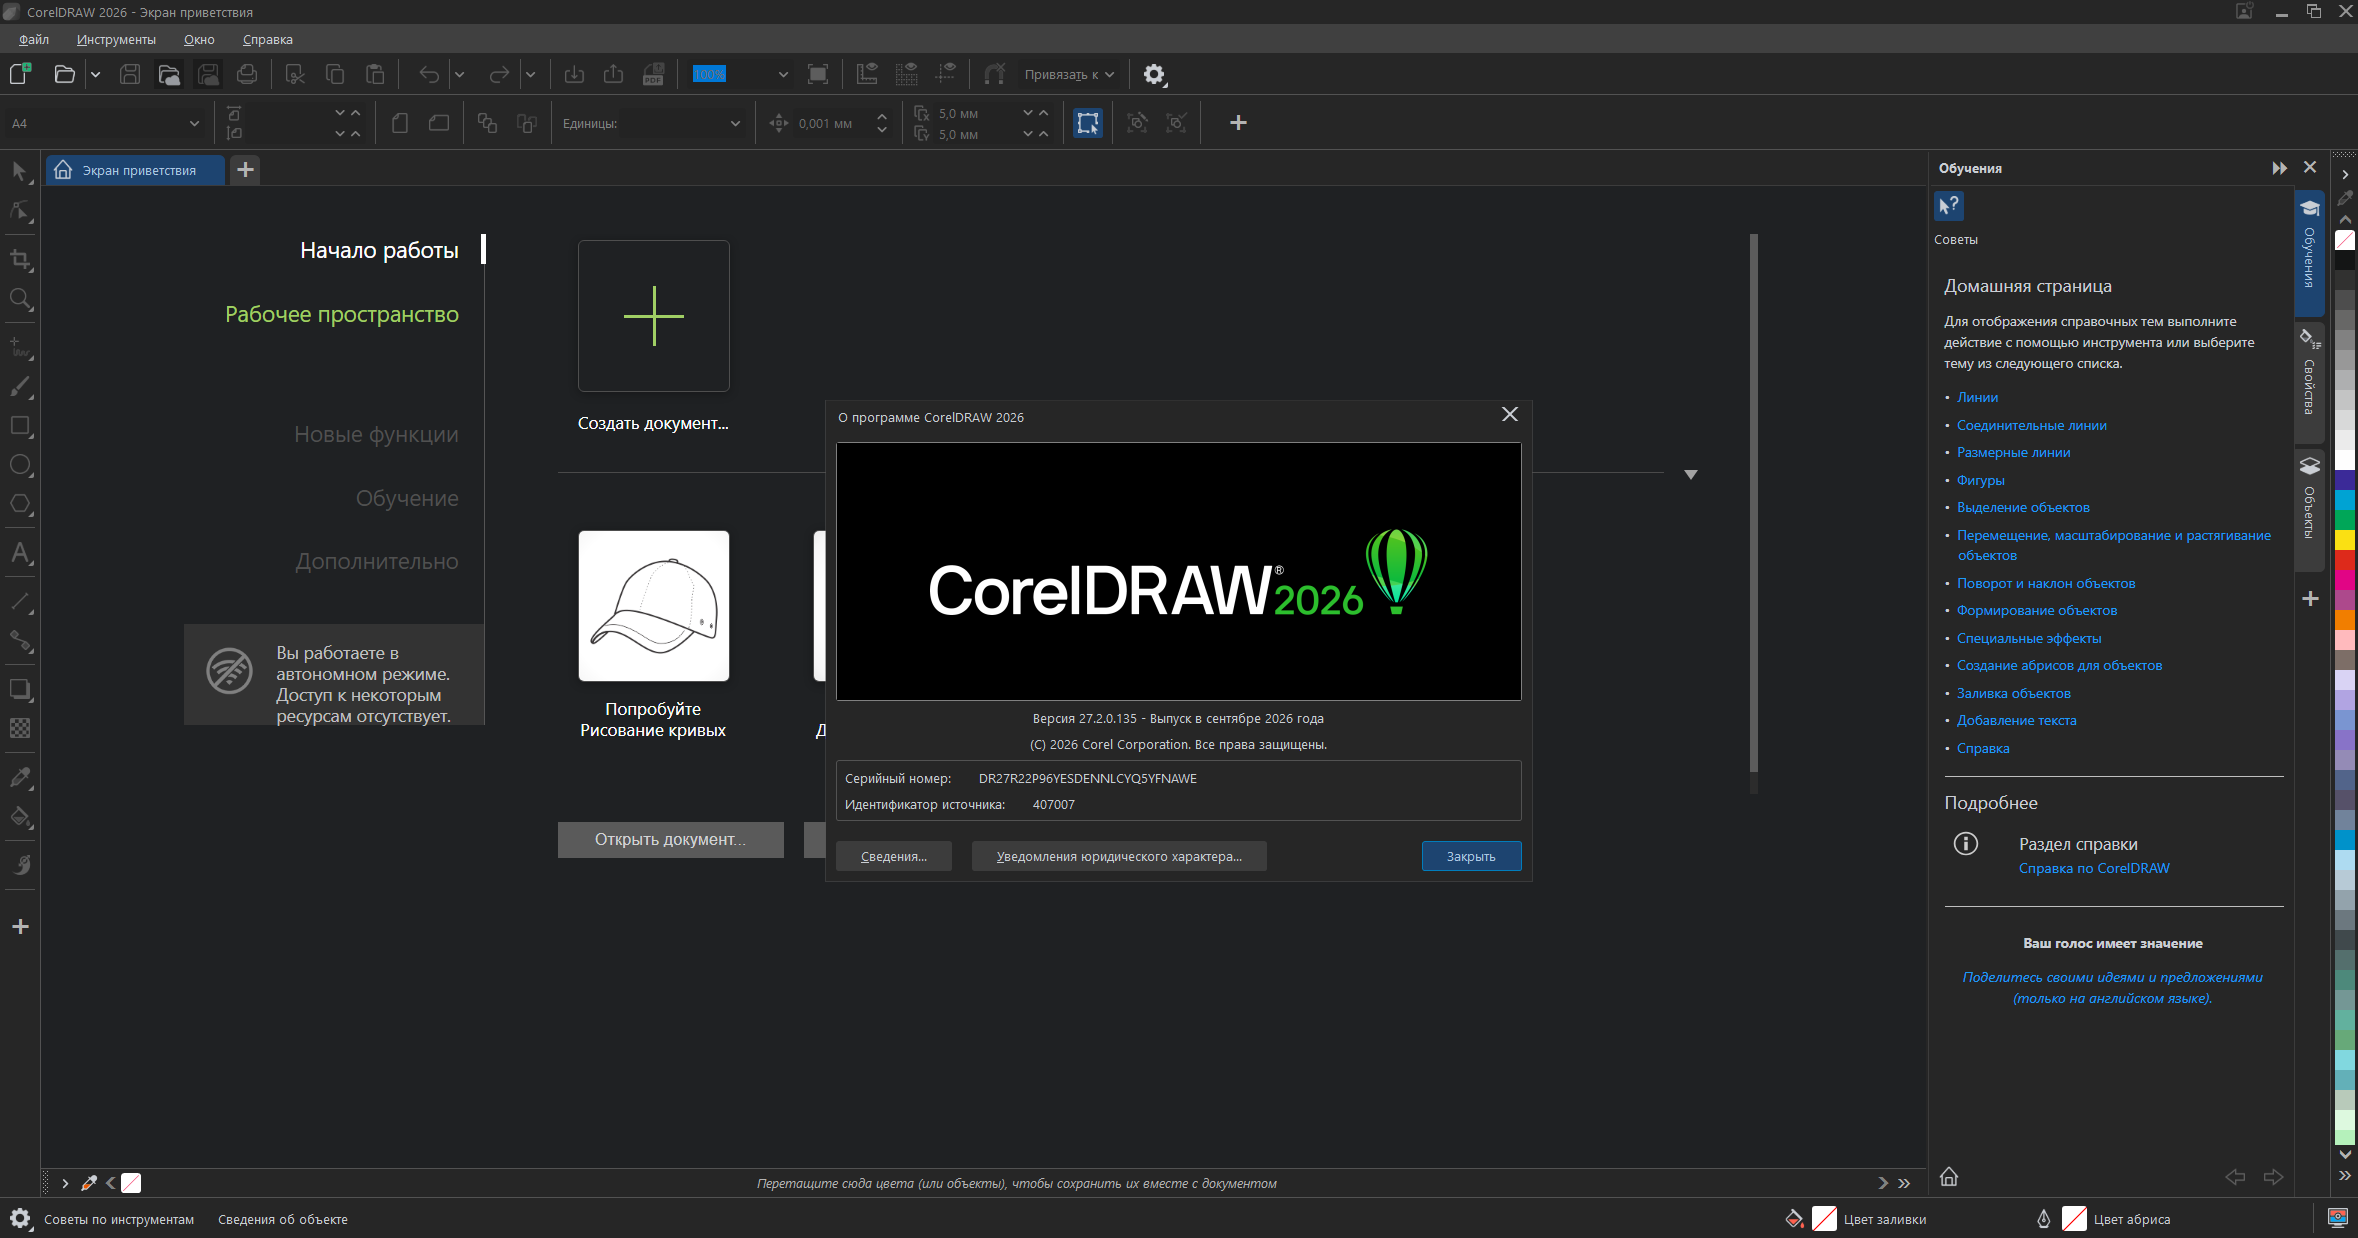Open the Options gear icon in toolbar
Viewport: 2358px width, 1238px height.
coord(1154,74)
